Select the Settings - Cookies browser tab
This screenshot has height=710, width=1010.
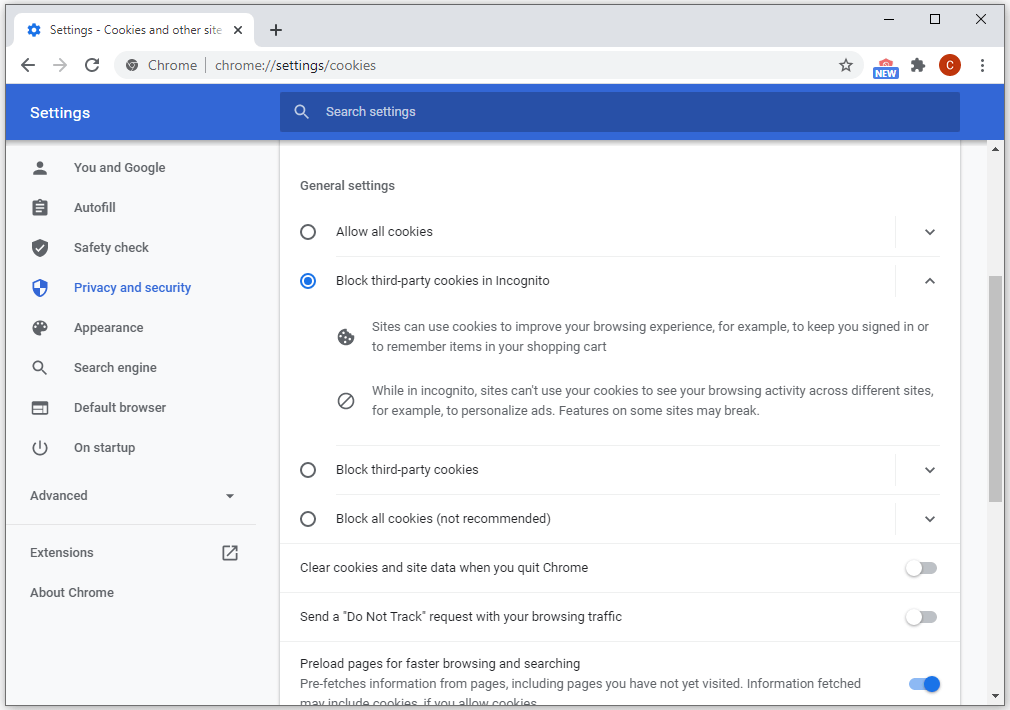coord(134,30)
